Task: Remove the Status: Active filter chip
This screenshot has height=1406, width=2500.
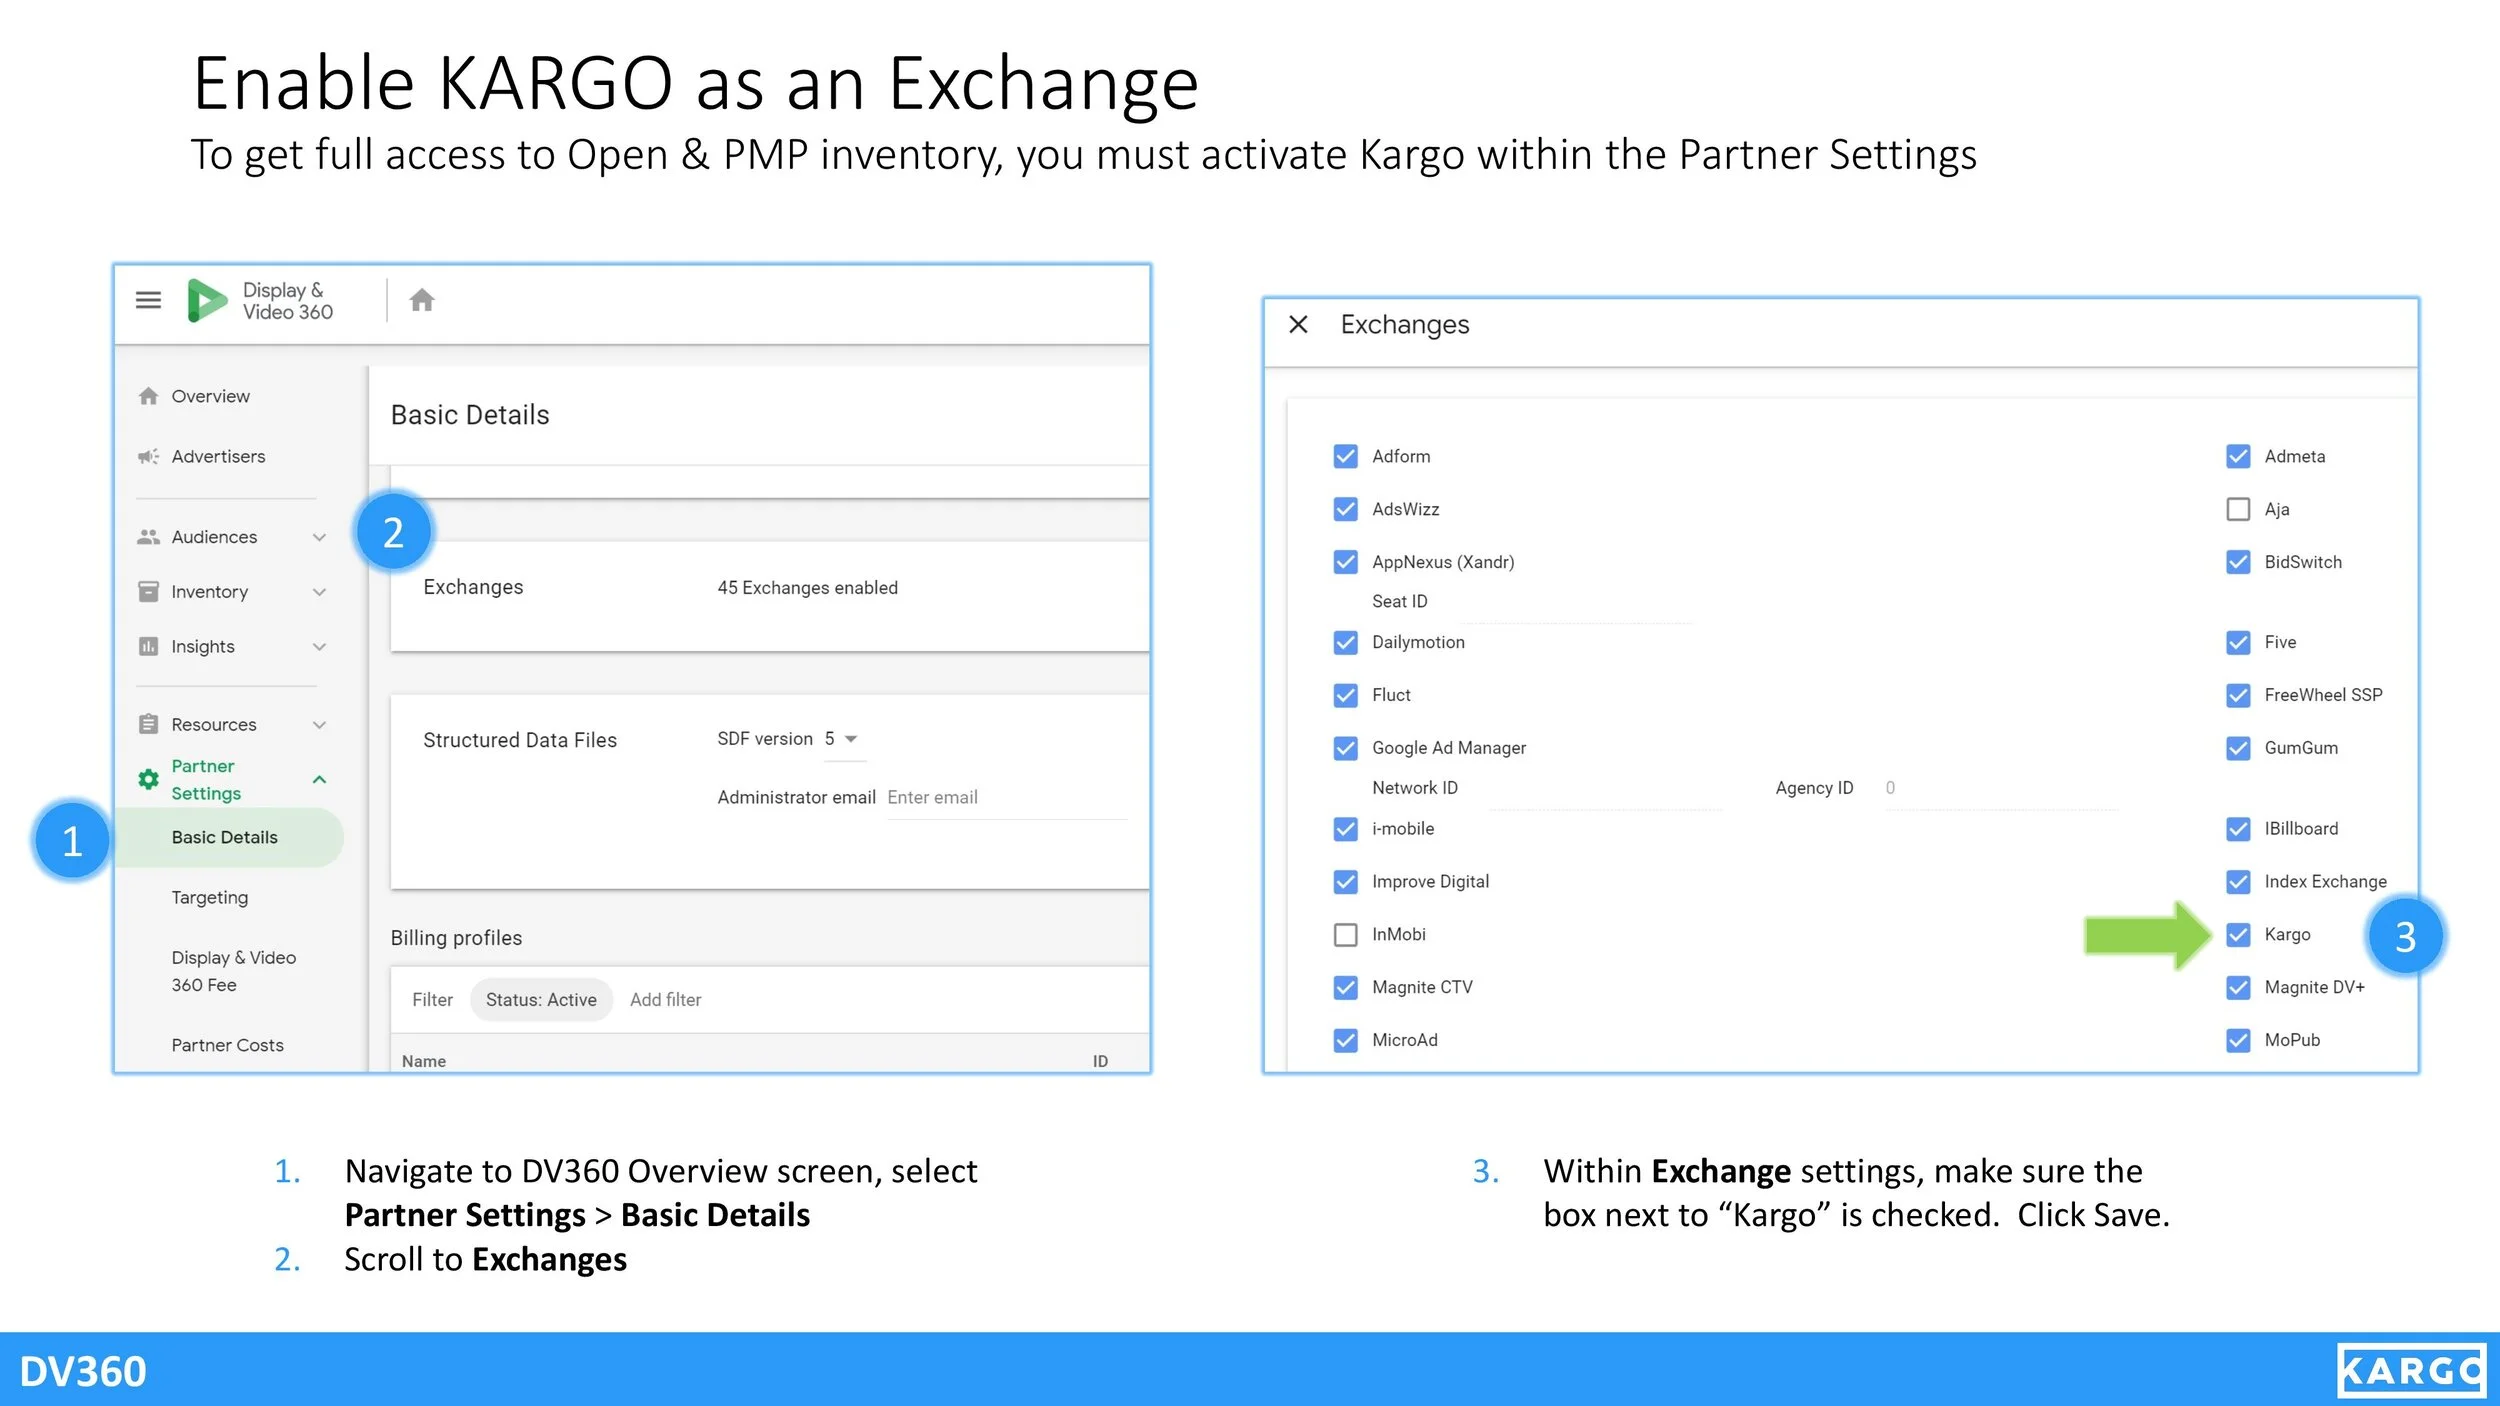Action: [541, 999]
